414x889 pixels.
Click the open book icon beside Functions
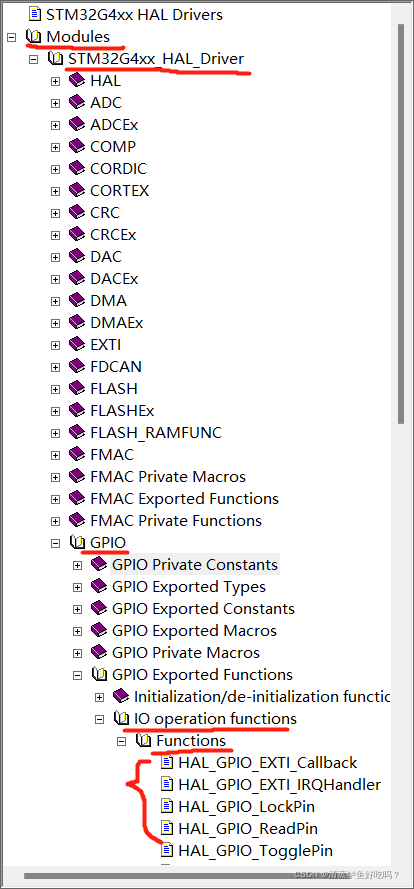tap(143, 740)
